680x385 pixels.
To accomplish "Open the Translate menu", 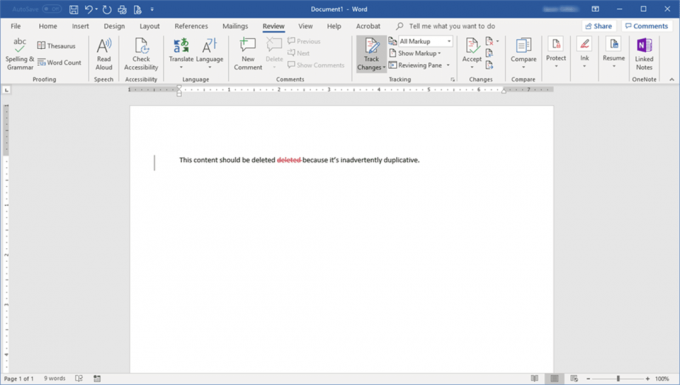I will tap(181, 54).
